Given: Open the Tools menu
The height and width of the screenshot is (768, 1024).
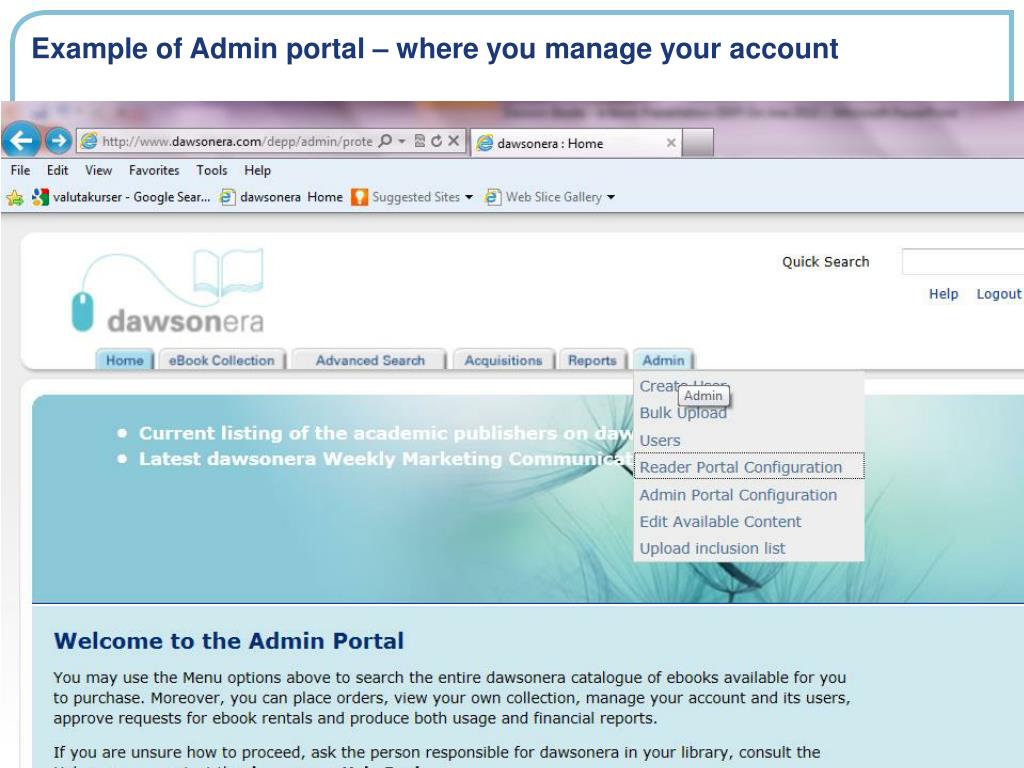Looking at the screenshot, I should point(212,170).
